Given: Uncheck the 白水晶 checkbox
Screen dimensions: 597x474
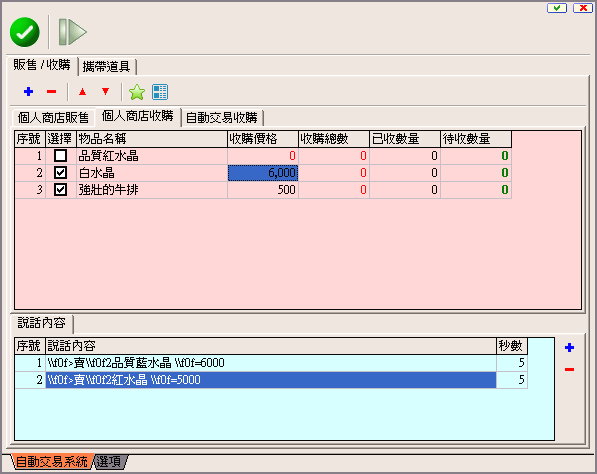Looking at the screenshot, I should click(61, 173).
